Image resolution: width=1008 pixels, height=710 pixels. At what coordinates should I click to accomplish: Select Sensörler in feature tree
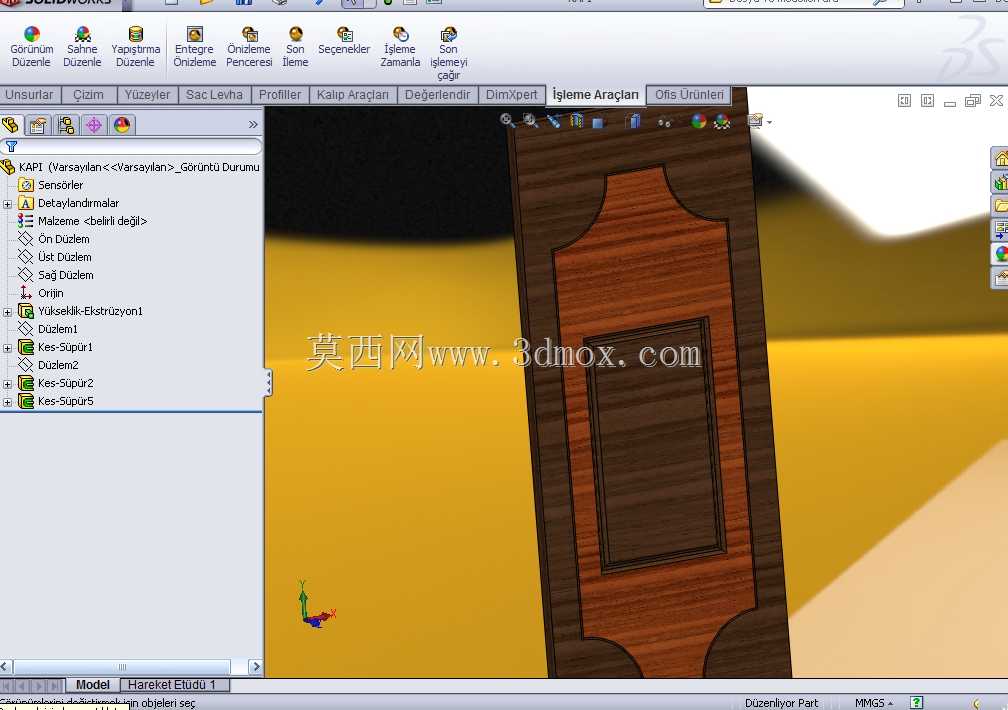60,185
